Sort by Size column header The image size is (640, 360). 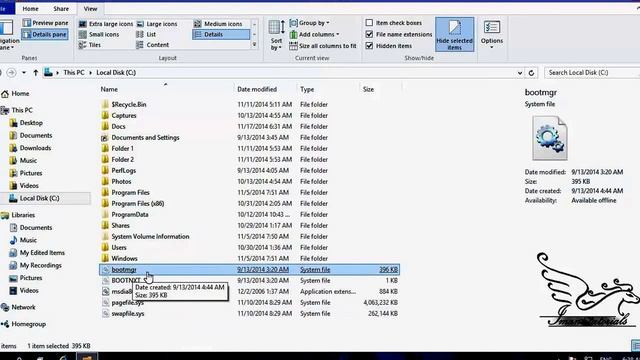[368, 89]
